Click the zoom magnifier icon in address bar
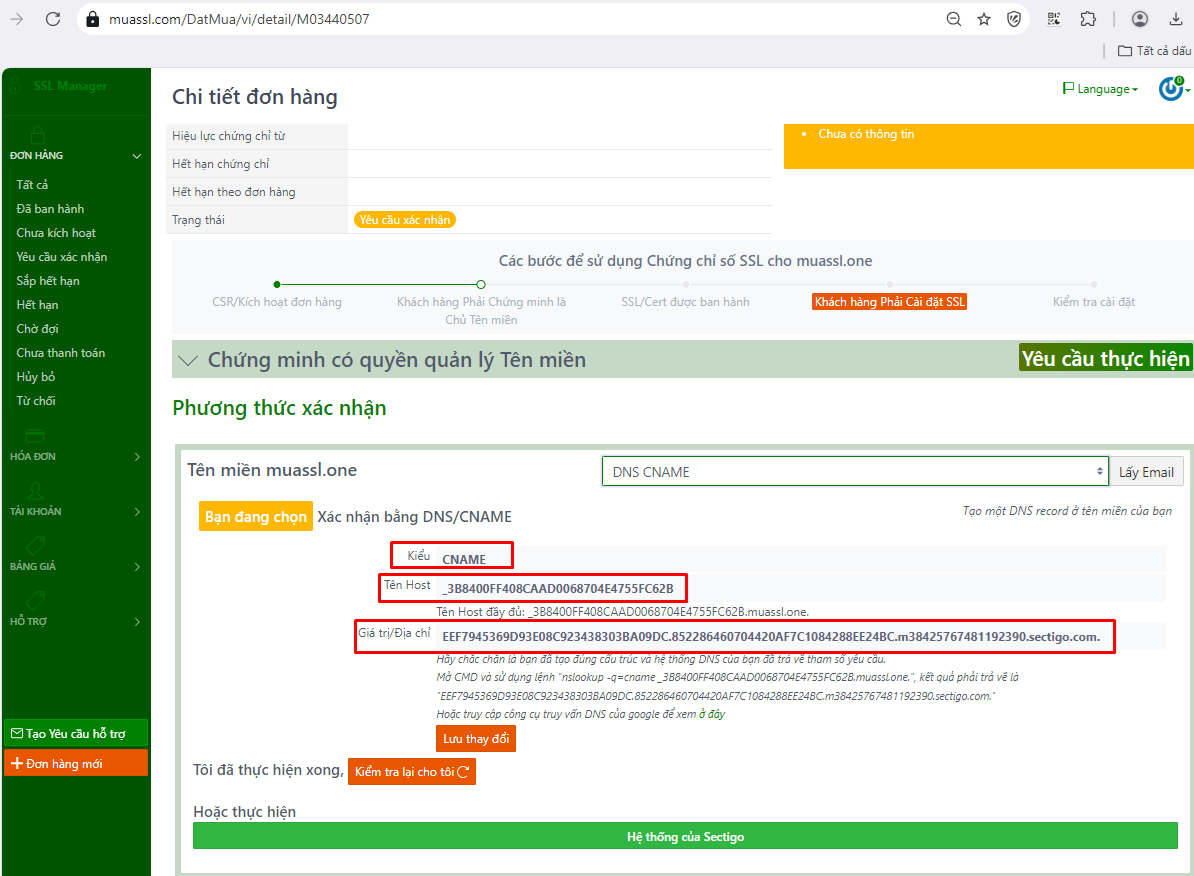This screenshot has height=876, width=1194. [x=954, y=19]
